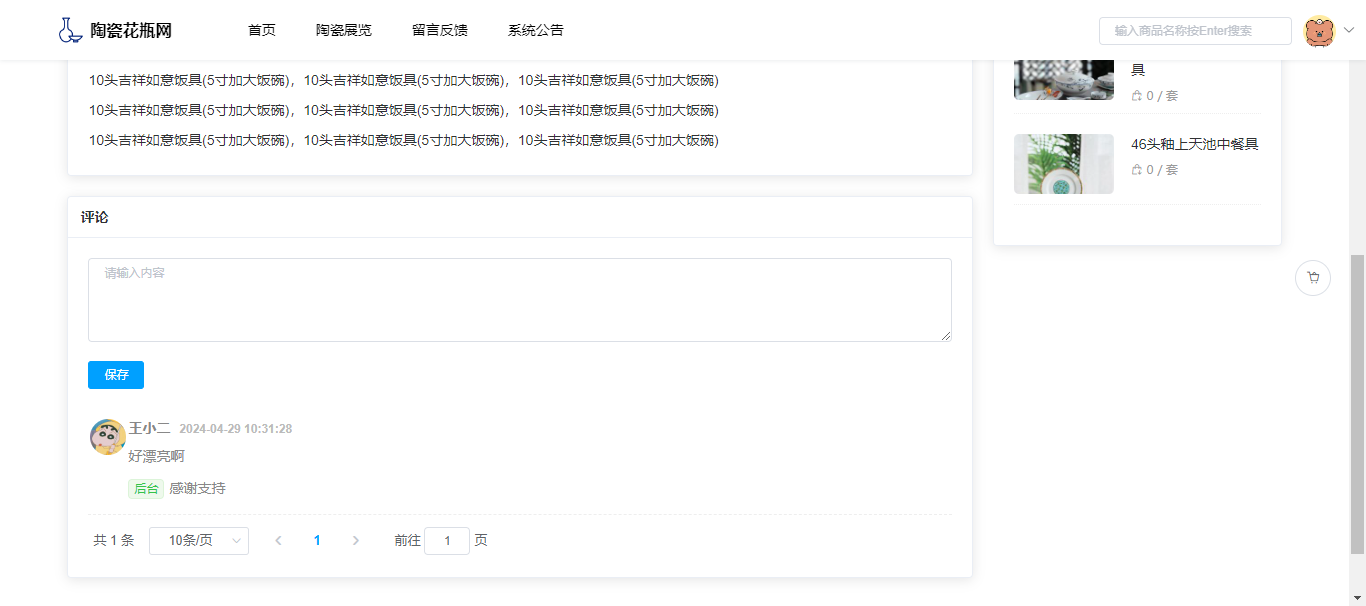Open the 10条/页 page size dropdown
The image size is (1366, 606).
pyautogui.click(x=199, y=541)
